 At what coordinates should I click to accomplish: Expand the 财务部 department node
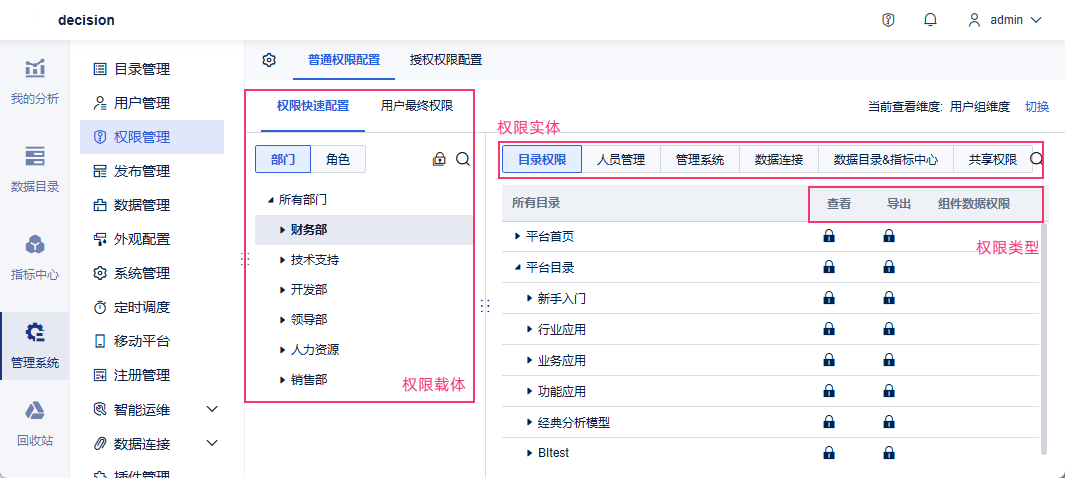coord(284,230)
